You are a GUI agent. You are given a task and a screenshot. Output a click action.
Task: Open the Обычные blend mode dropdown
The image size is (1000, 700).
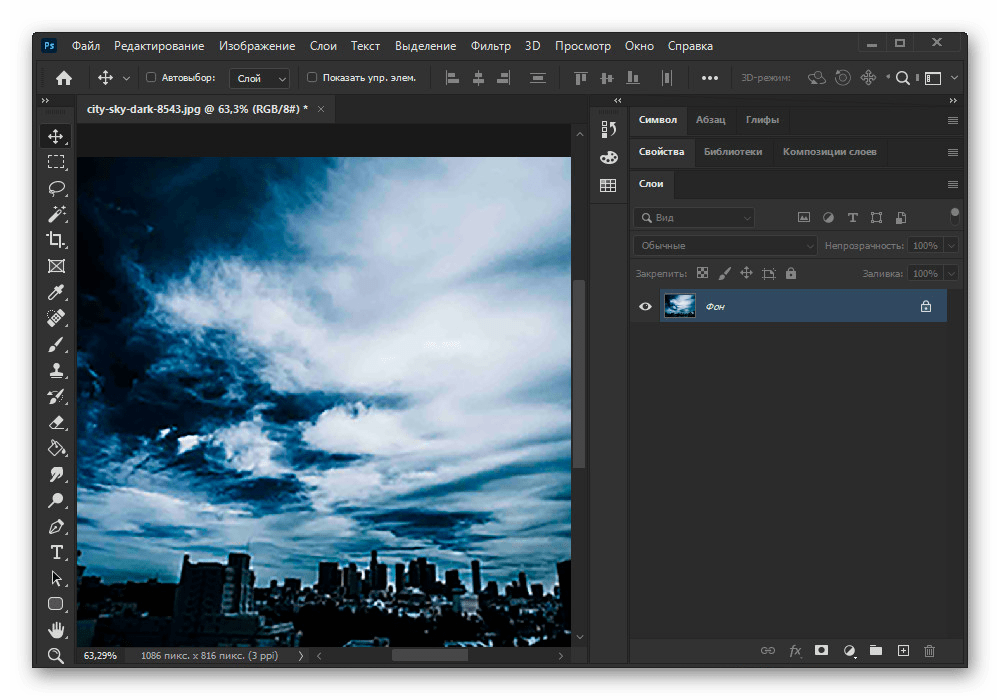[x=725, y=245]
